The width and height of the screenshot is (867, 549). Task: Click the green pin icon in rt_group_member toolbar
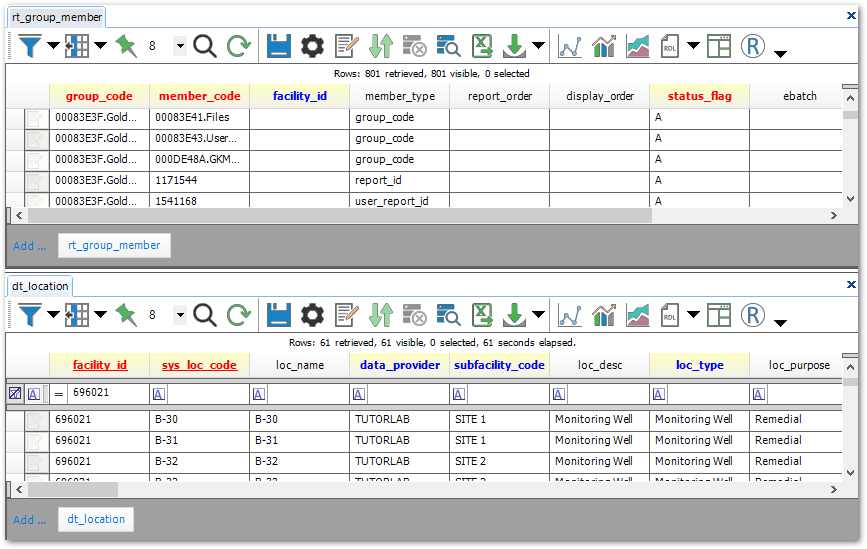(x=126, y=46)
